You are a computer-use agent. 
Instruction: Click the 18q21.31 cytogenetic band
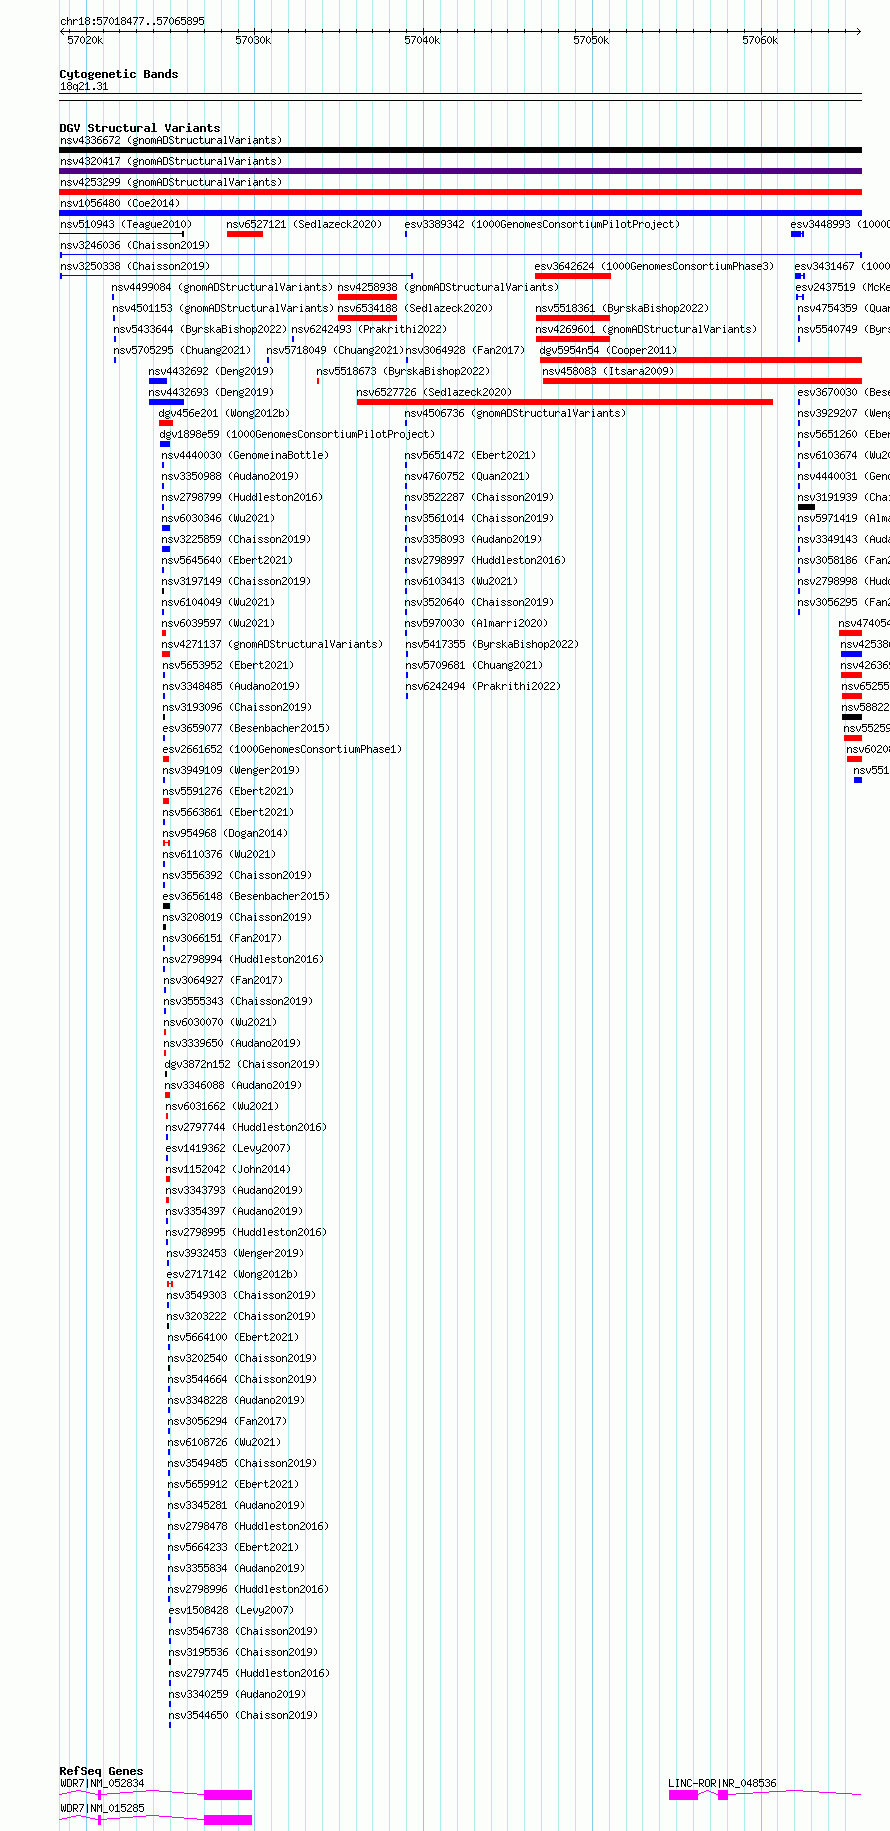[x=84, y=86]
